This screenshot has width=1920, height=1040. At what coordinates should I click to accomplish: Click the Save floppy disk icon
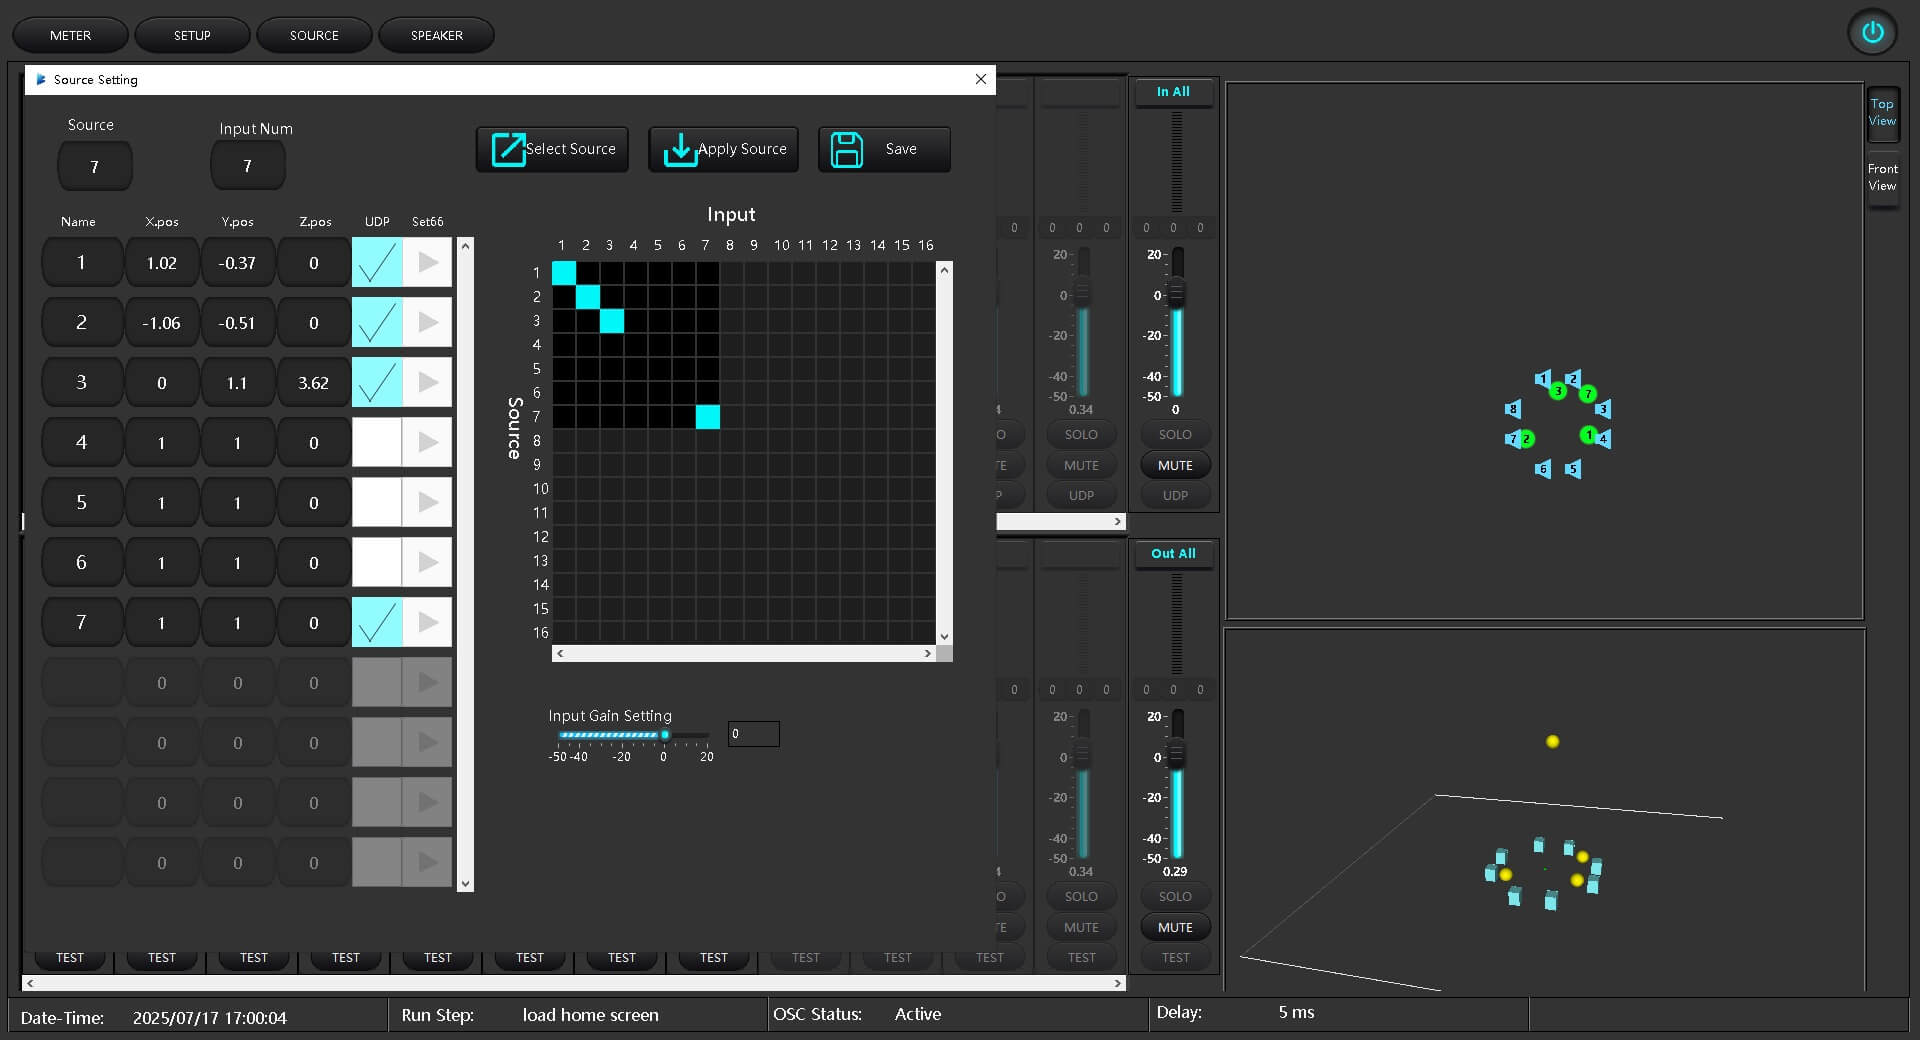tap(847, 148)
